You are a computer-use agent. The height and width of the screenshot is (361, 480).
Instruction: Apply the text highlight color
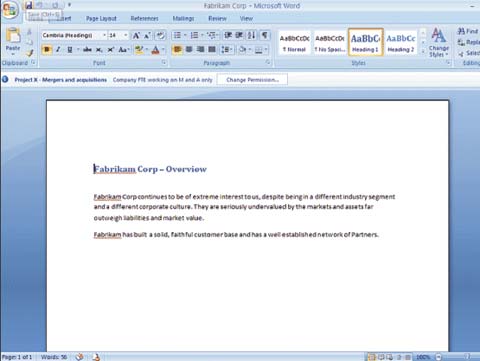pyautogui.click(x=139, y=50)
